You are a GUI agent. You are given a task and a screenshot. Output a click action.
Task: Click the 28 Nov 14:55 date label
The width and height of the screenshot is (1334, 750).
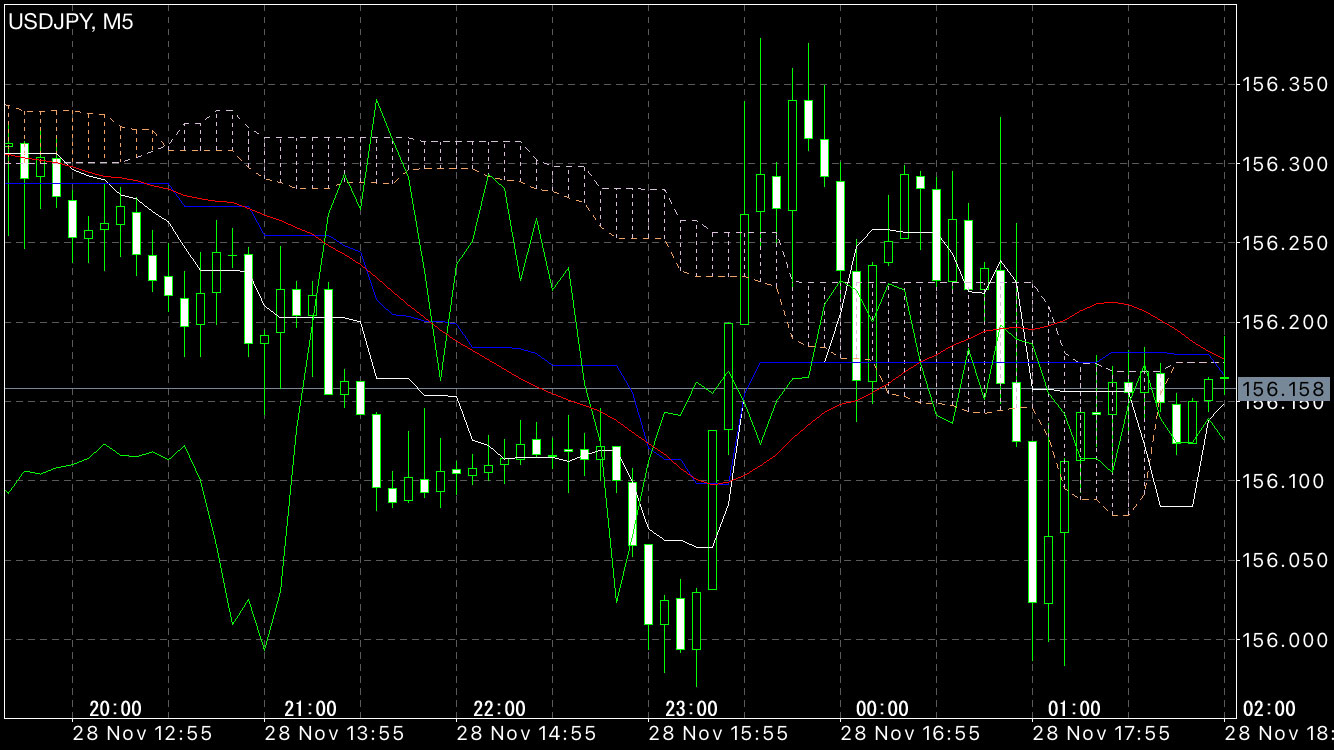tap(526, 734)
